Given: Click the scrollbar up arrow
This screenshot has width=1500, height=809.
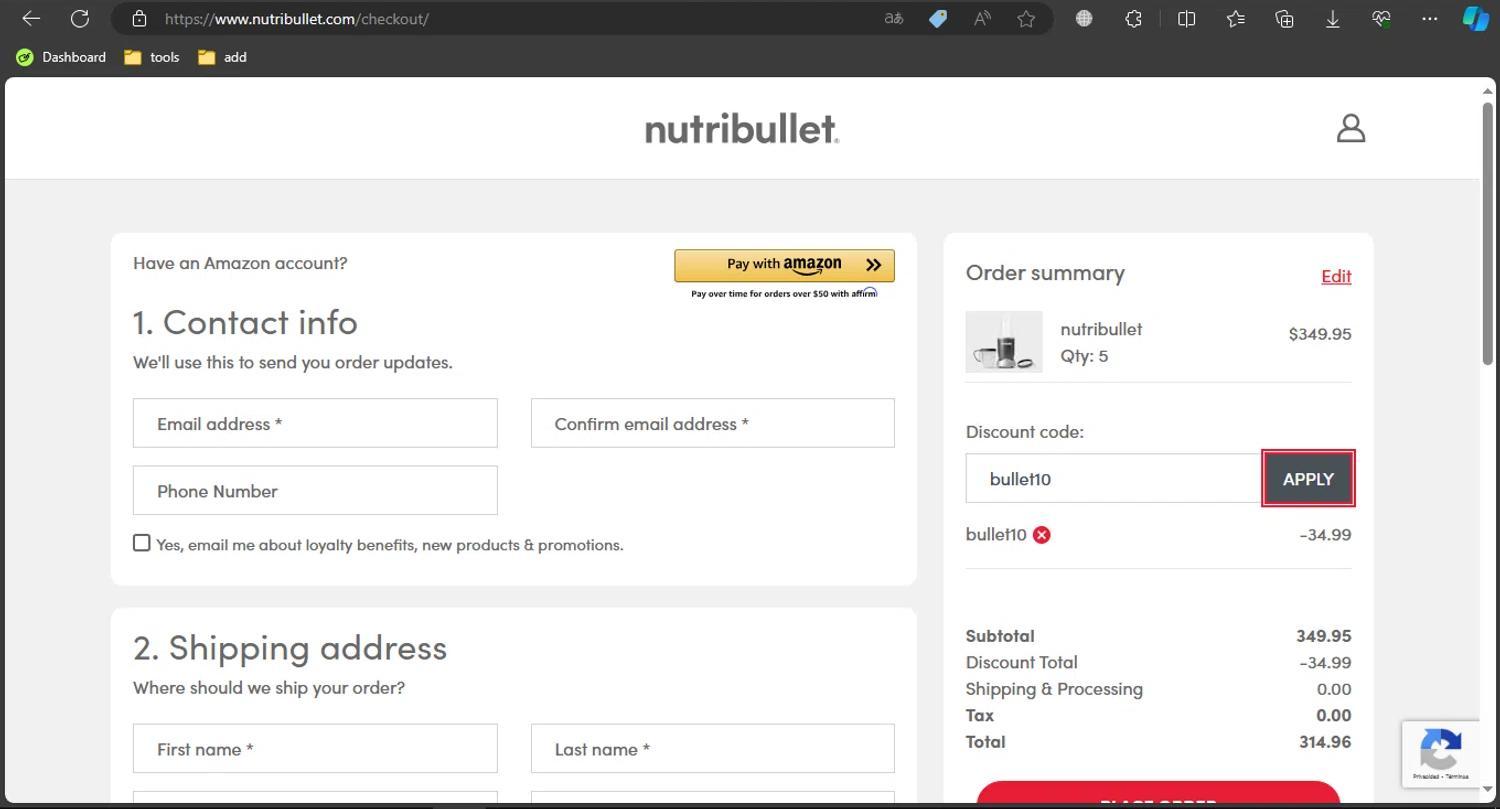Looking at the screenshot, I should pyautogui.click(x=1489, y=91).
